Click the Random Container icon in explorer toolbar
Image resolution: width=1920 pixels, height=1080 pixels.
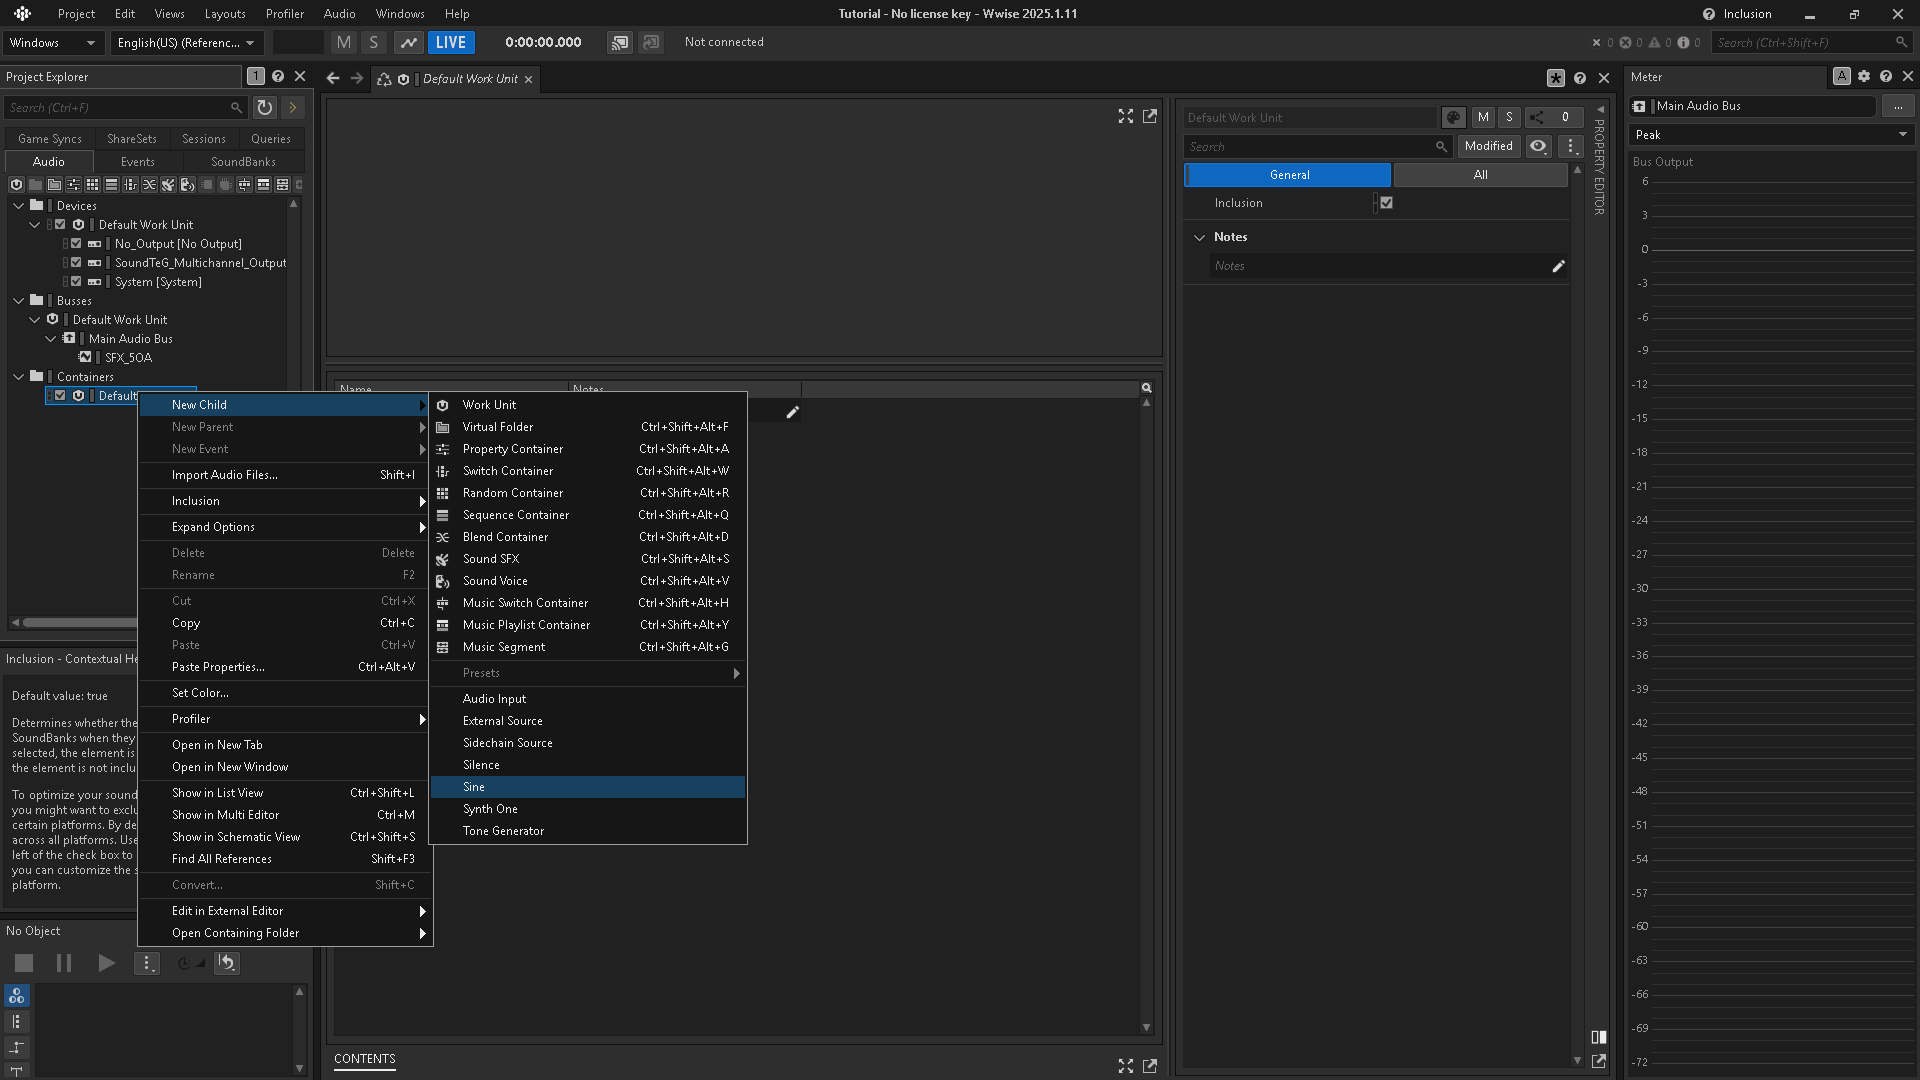point(92,185)
